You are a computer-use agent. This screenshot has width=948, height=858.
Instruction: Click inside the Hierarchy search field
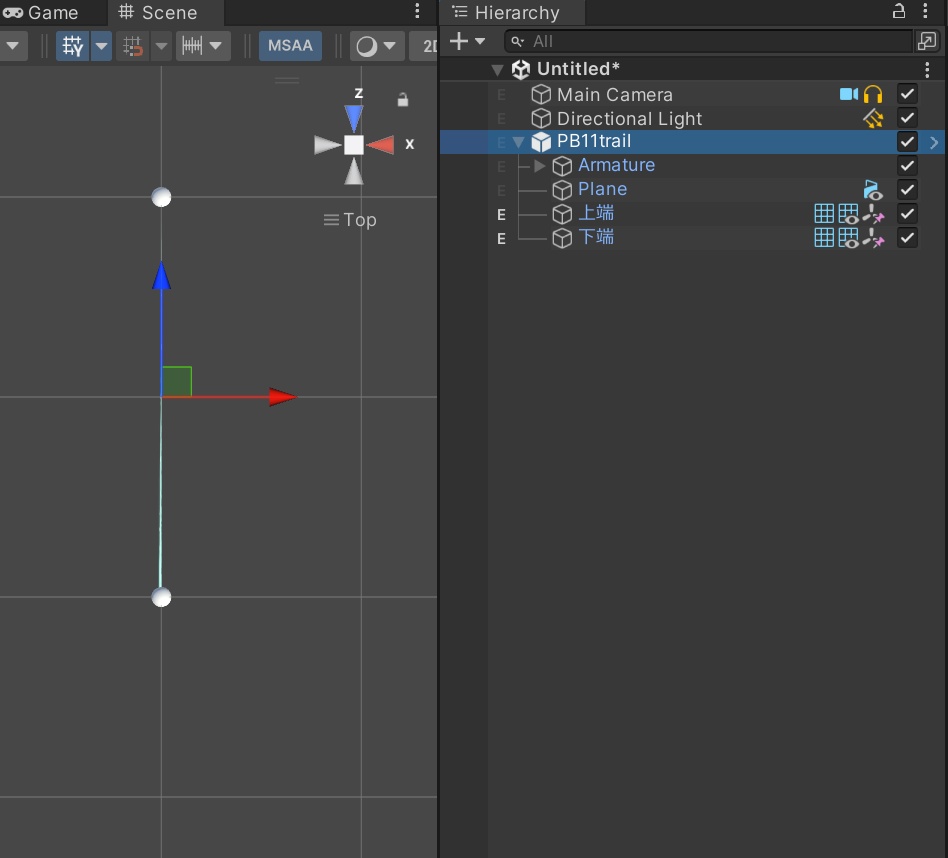point(700,41)
